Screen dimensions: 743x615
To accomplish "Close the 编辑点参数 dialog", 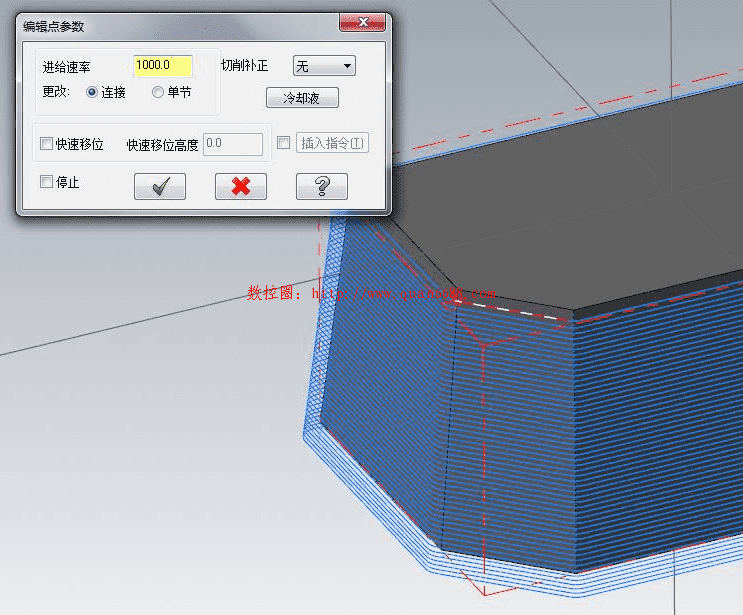I will (x=361, y=23).
